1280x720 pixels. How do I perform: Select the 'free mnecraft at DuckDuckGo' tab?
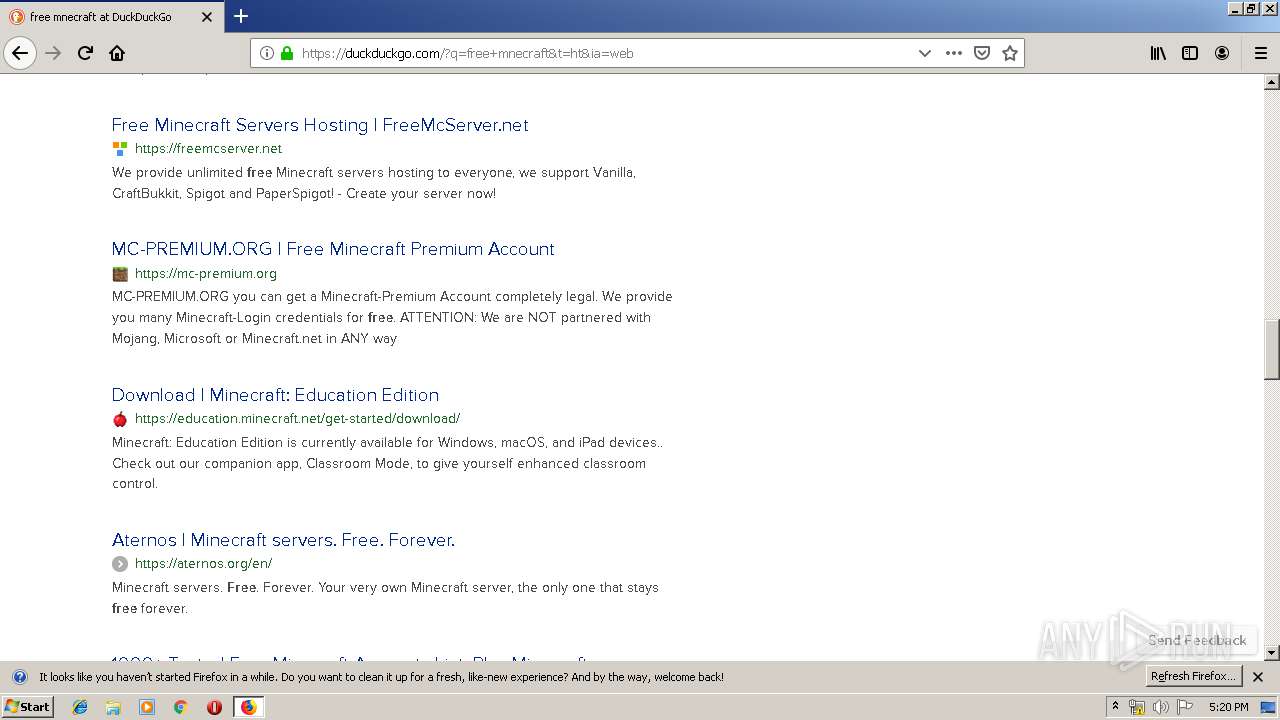[111, 17]
